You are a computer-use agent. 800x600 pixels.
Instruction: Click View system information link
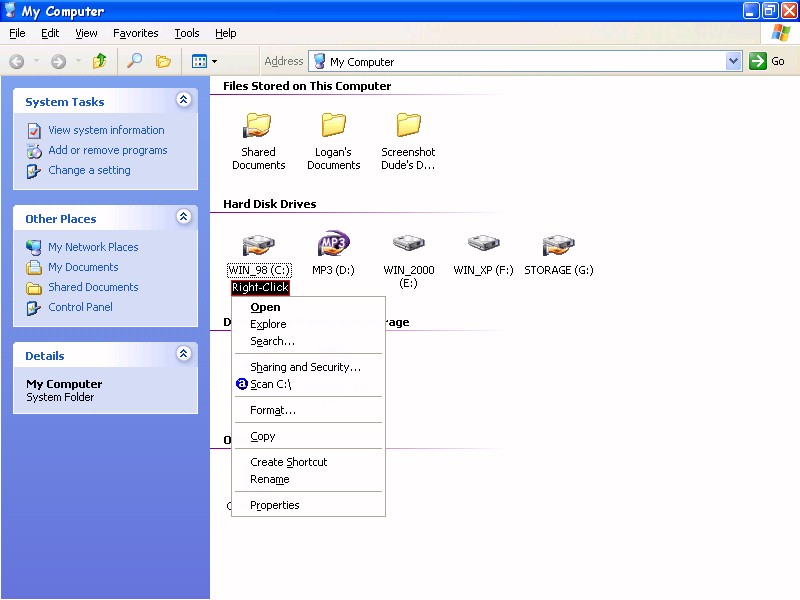coord(106,130)
